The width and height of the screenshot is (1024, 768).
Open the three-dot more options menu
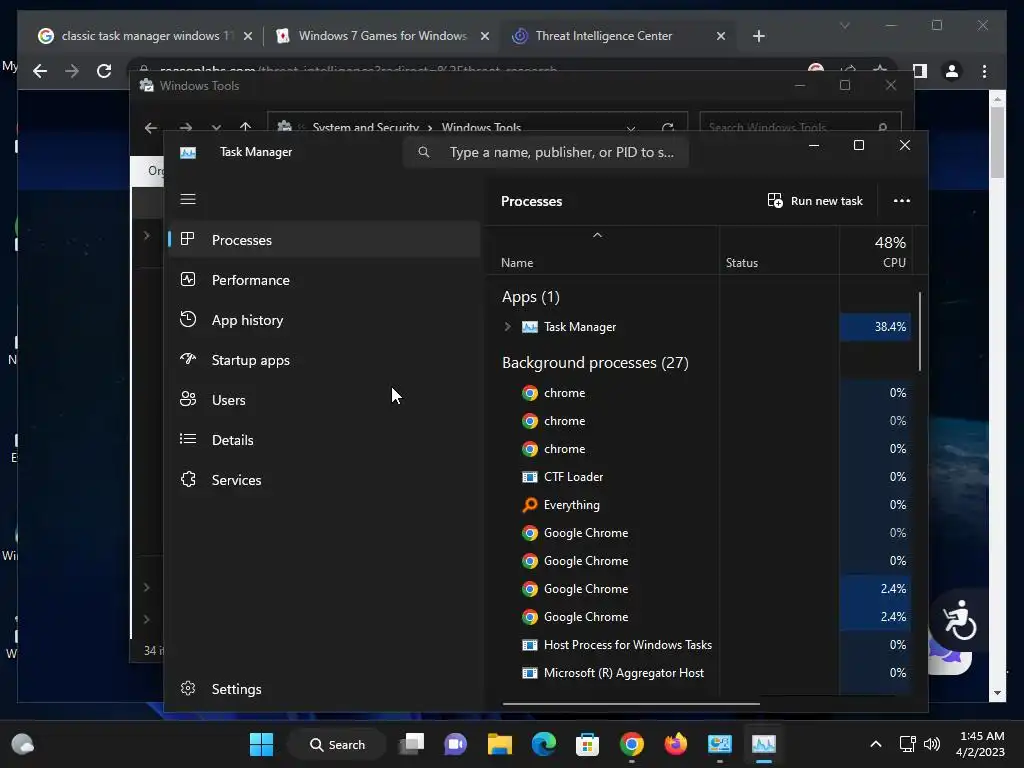tap(902, 200)
